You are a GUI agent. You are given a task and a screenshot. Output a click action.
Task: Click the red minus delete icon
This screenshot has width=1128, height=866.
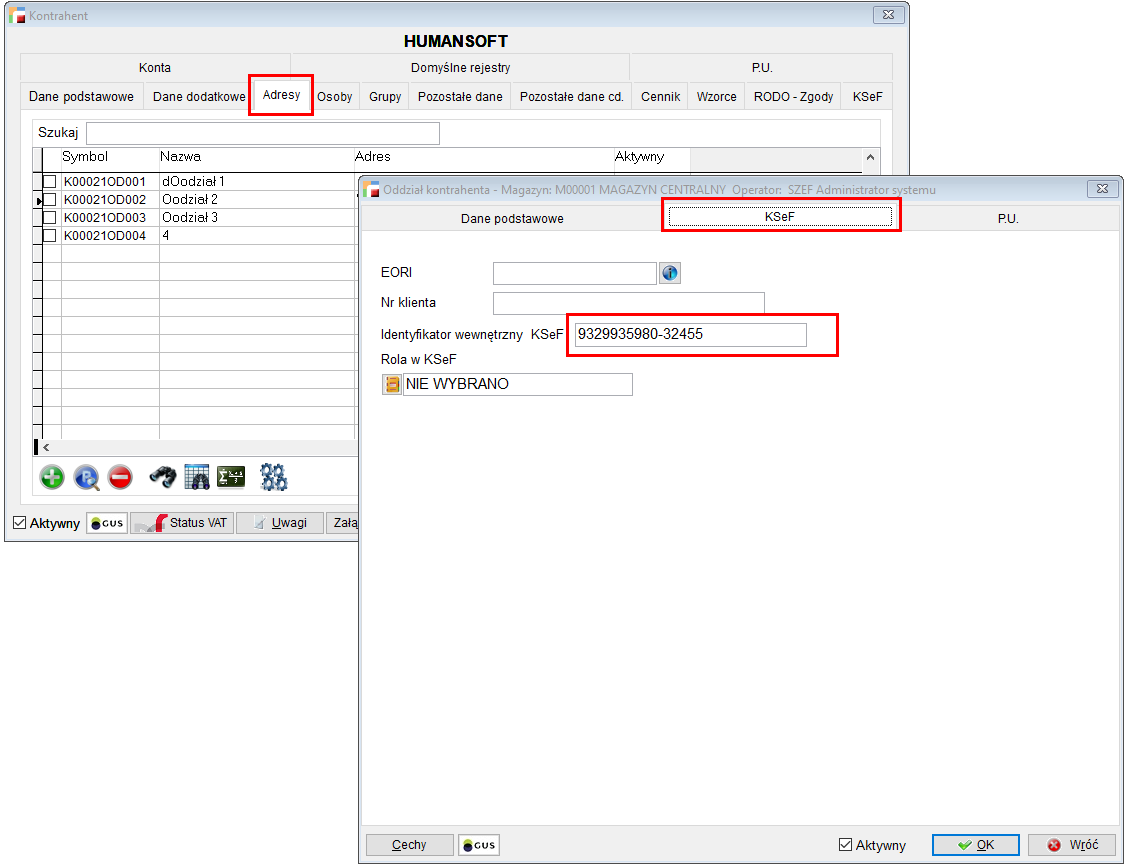120,478
